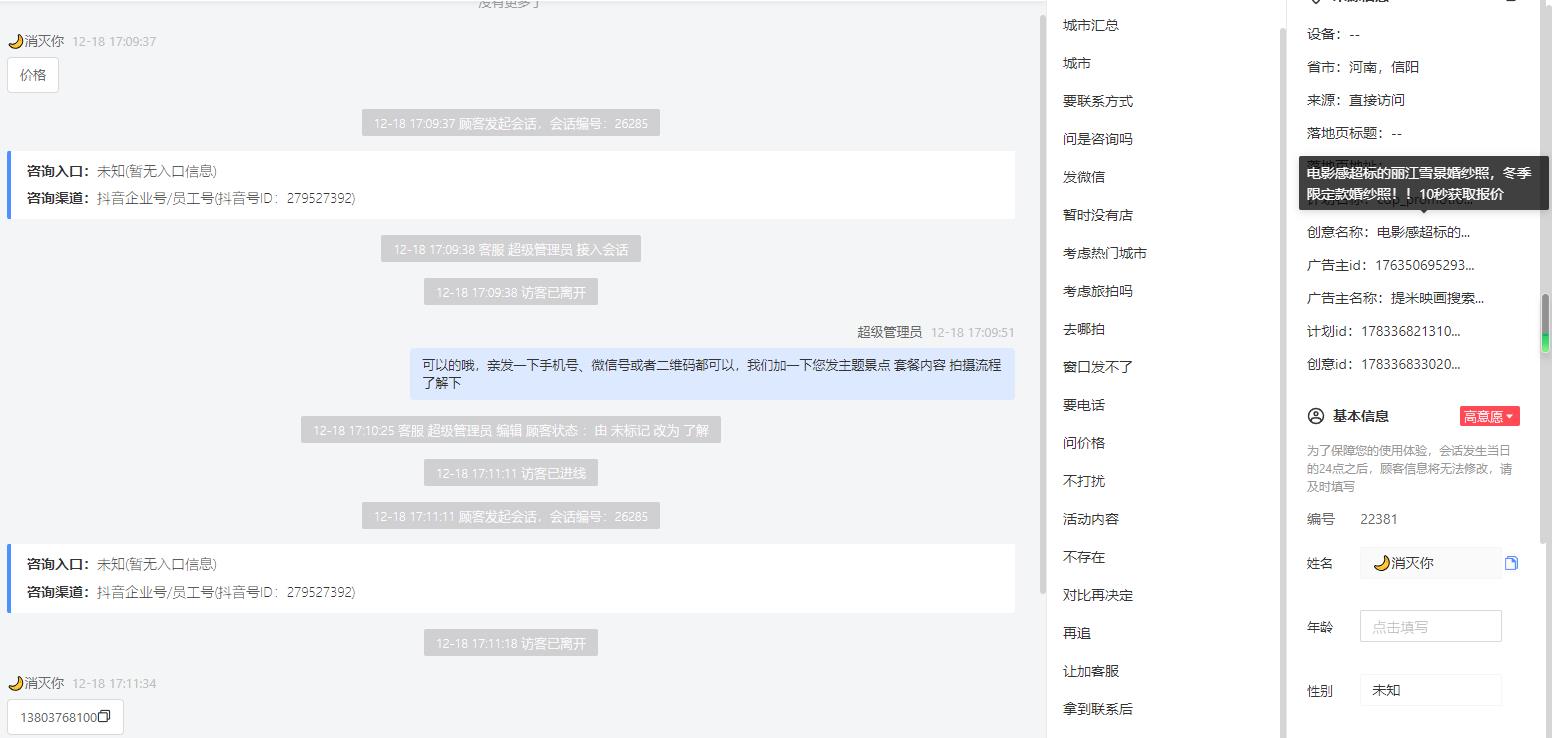Viewport: 1552px width, 738px height.
Task: Choose the 考虑旅拍吗 quick reply
Action: point(1098,291)
